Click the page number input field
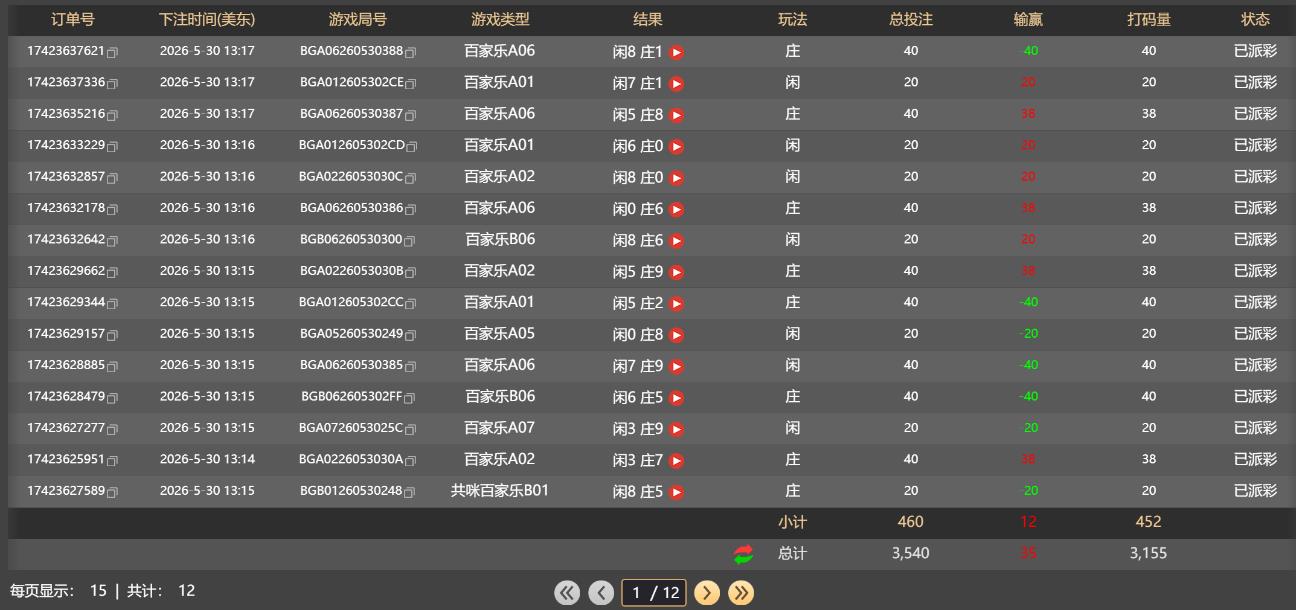 click(x=654, y=593)
